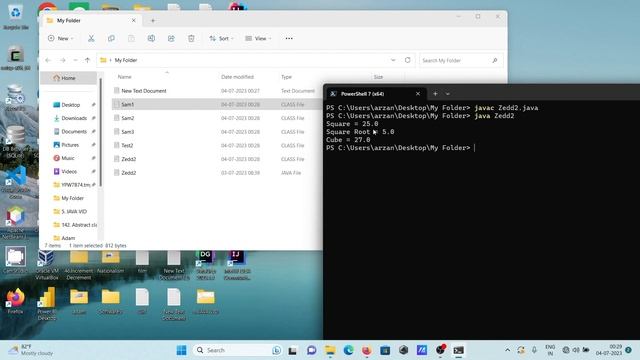640x360 pixels.
Task: Sort files by the Name column header
Action: pyautogui.click(x=124, y=77)
